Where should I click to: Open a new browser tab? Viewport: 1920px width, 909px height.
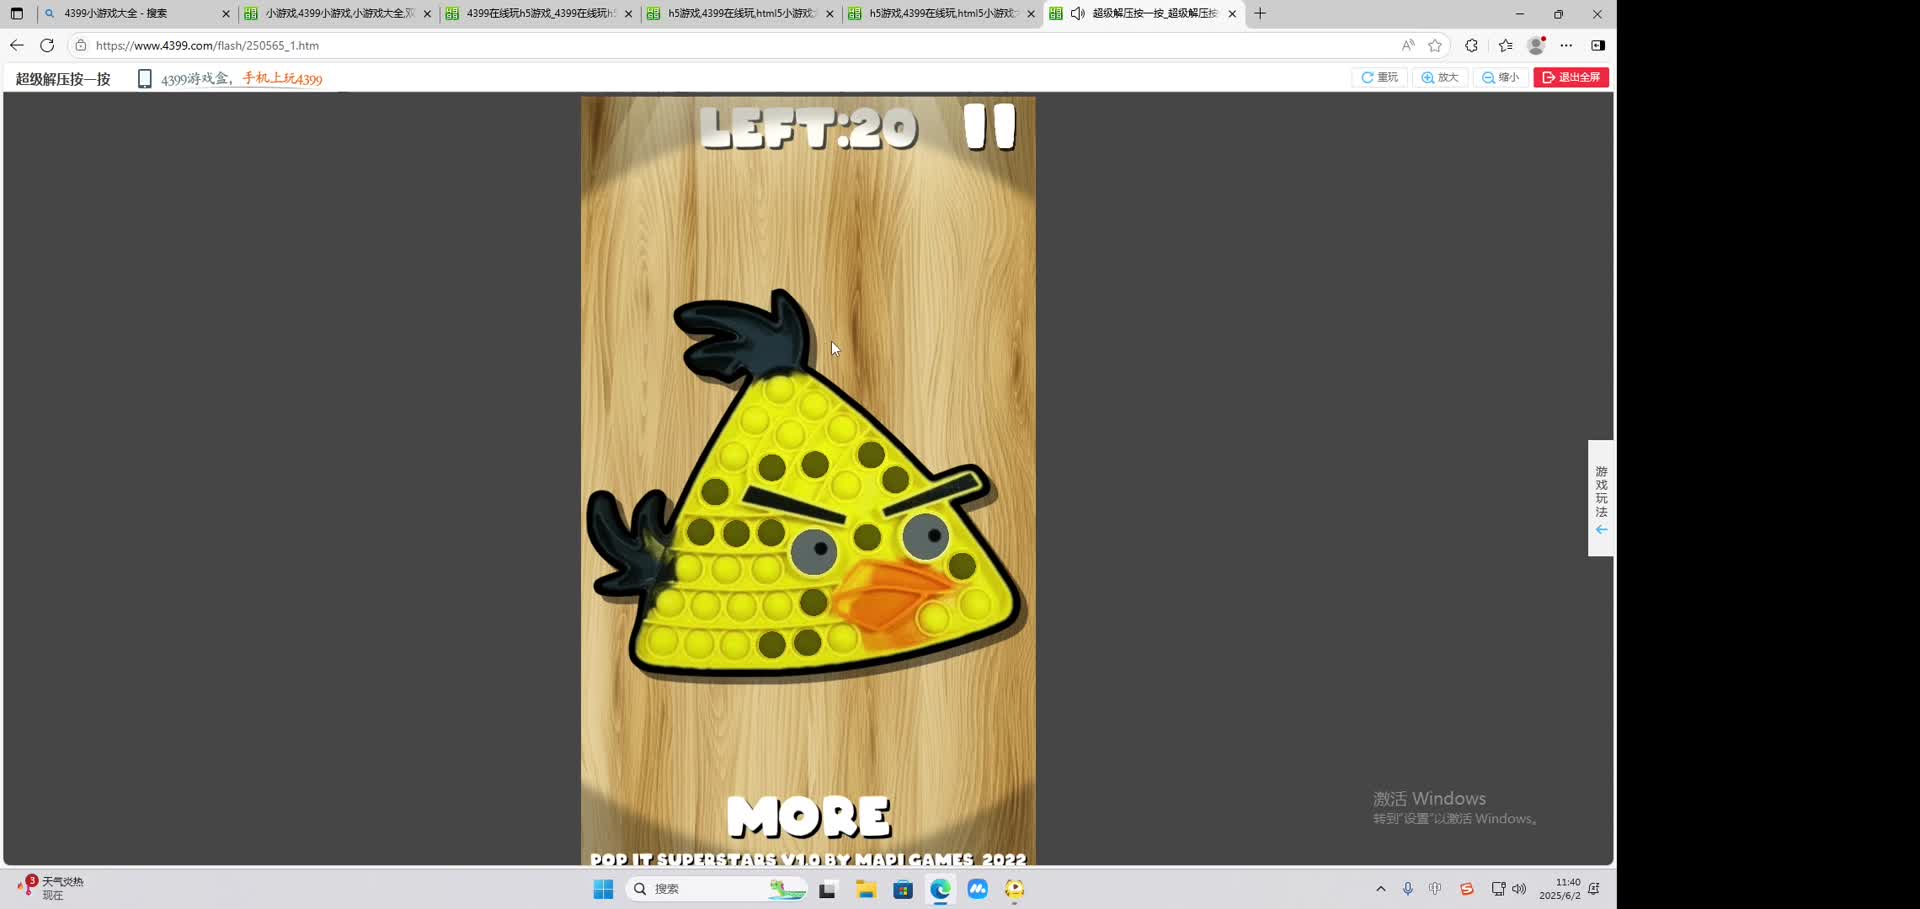tap(1260, 14)
